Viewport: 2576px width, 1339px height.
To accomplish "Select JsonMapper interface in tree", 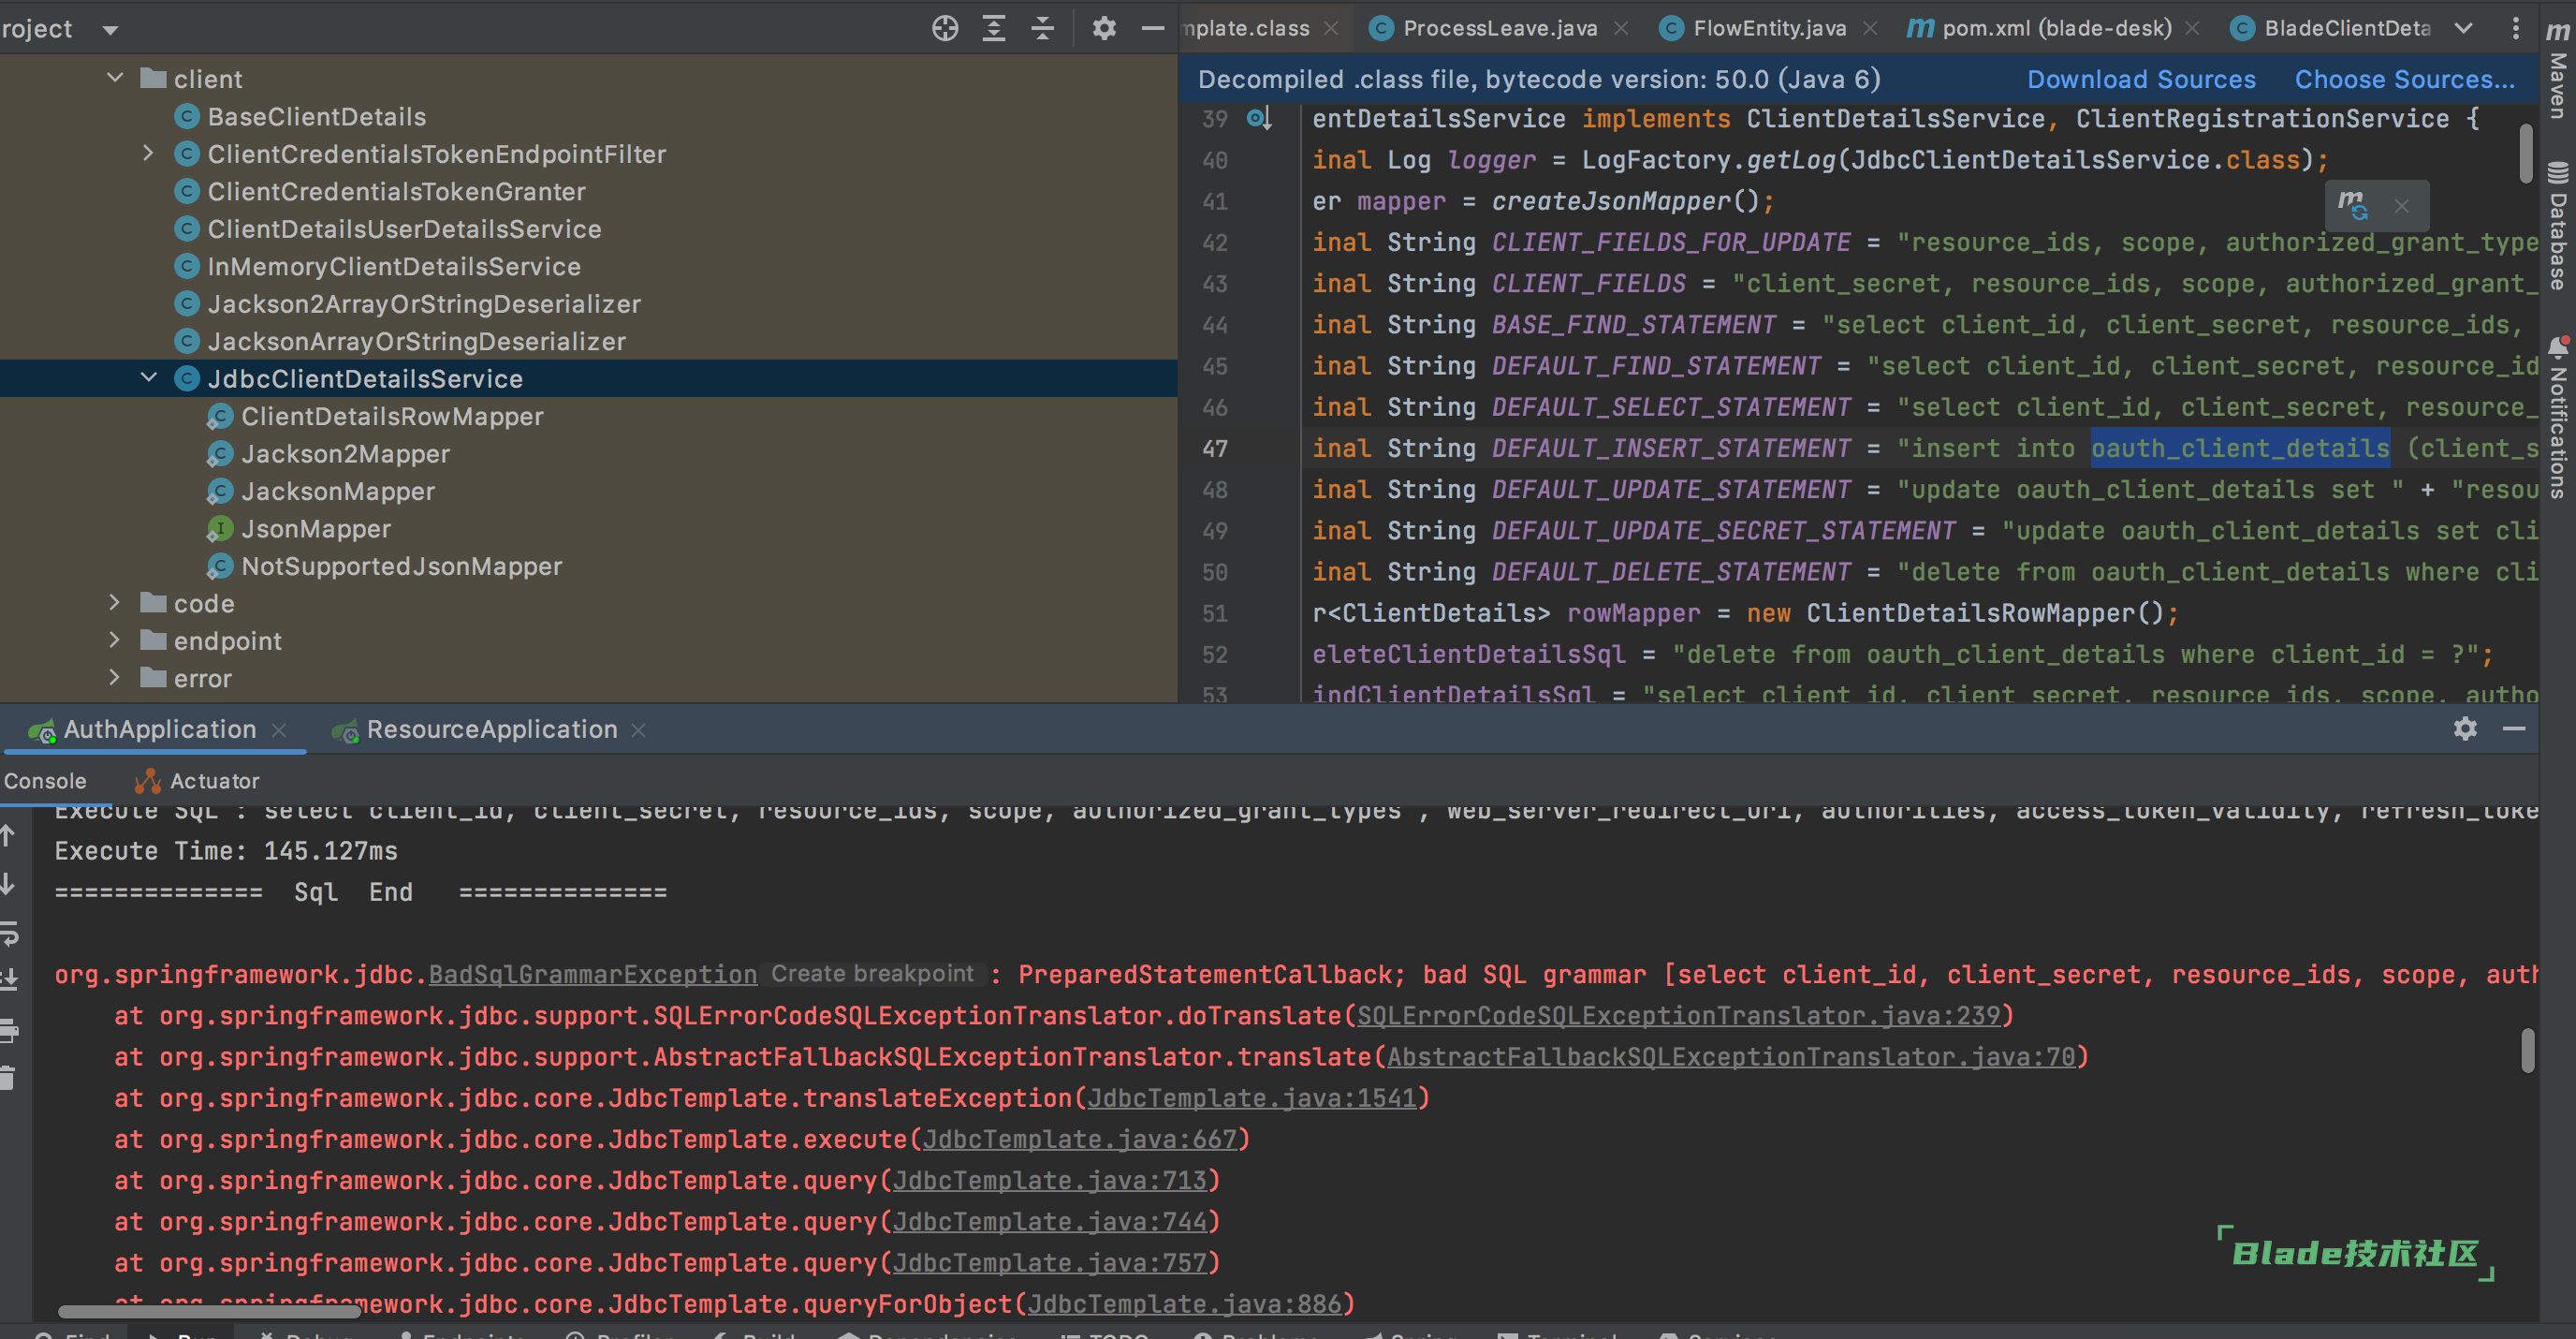I will (x=316, y=529).
